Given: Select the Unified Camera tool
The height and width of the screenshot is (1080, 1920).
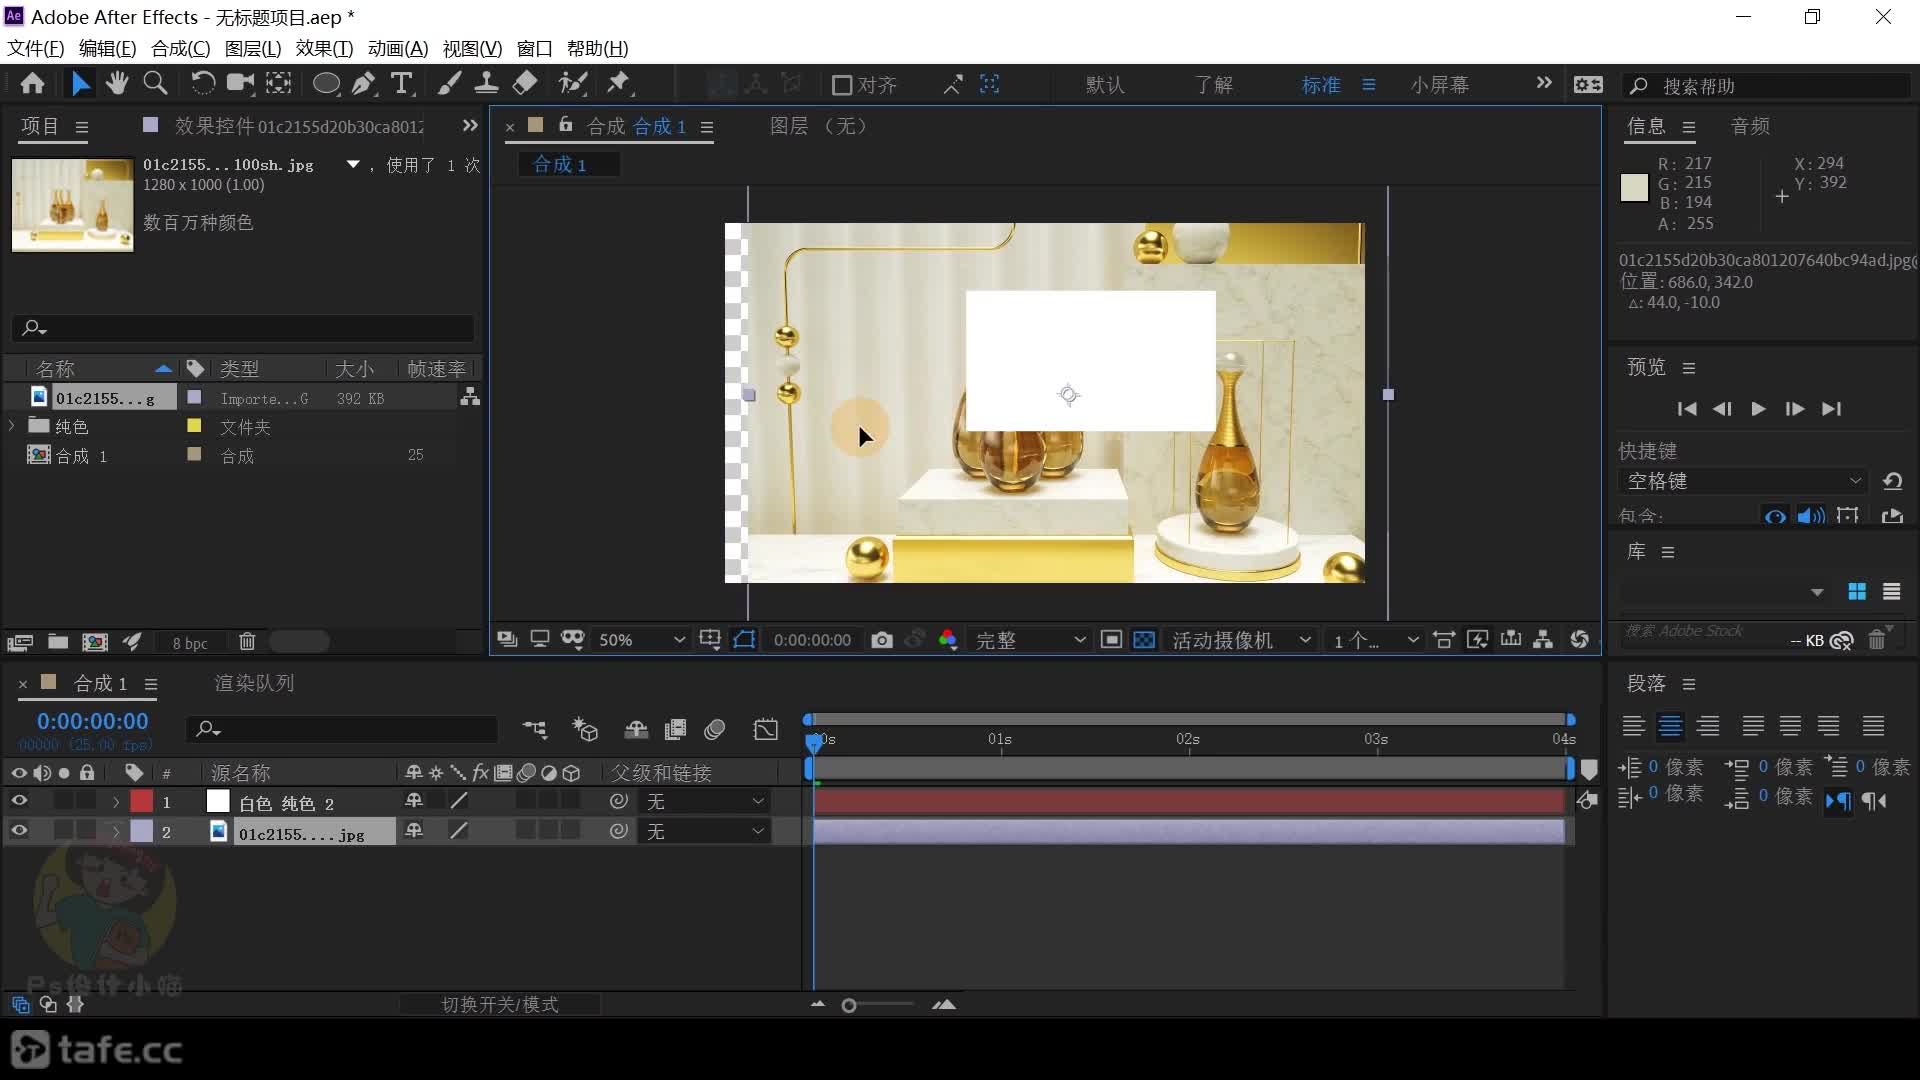Looking at the screenshot, I should coord(240,84).
